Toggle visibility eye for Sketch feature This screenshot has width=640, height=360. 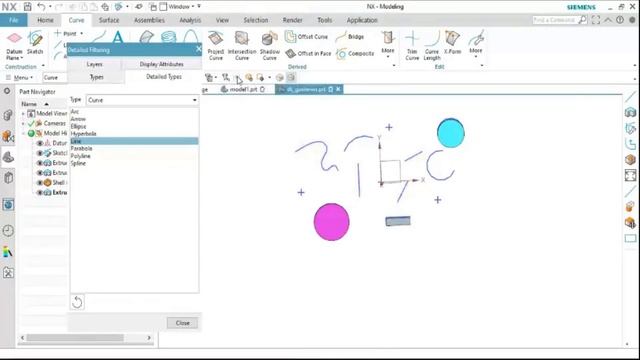tap(40, 153)
